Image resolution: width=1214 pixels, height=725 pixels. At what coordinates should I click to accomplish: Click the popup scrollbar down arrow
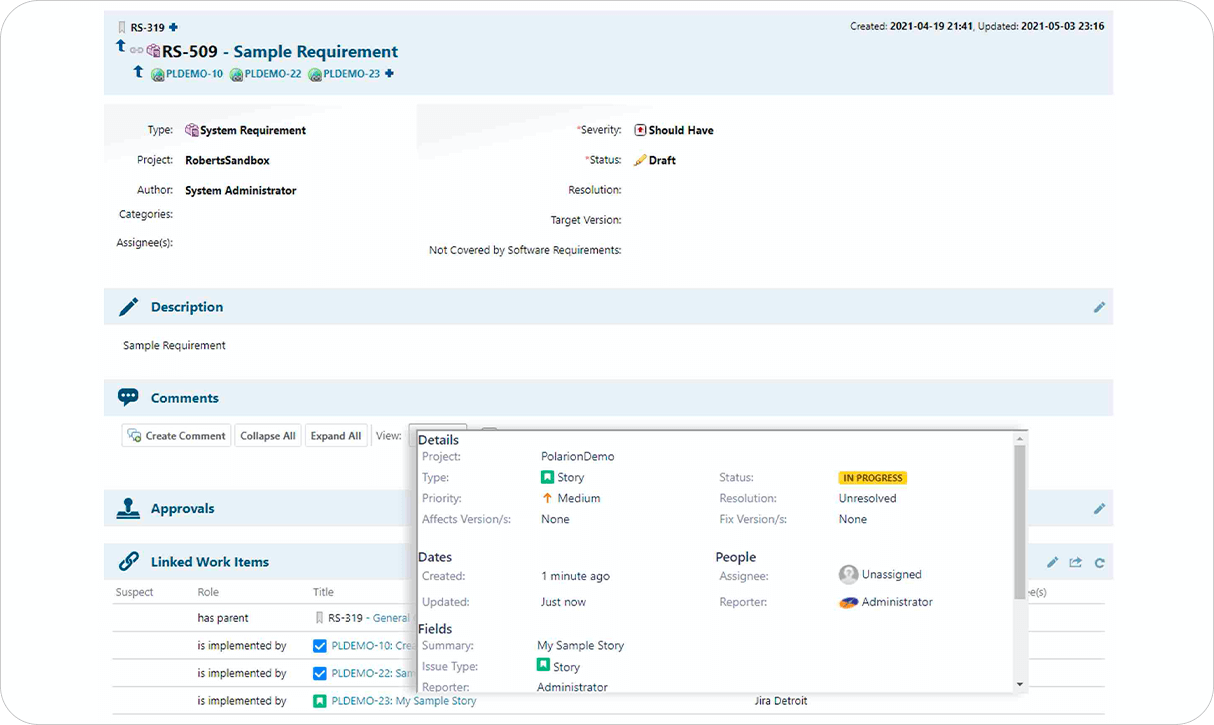(1019, 684)
